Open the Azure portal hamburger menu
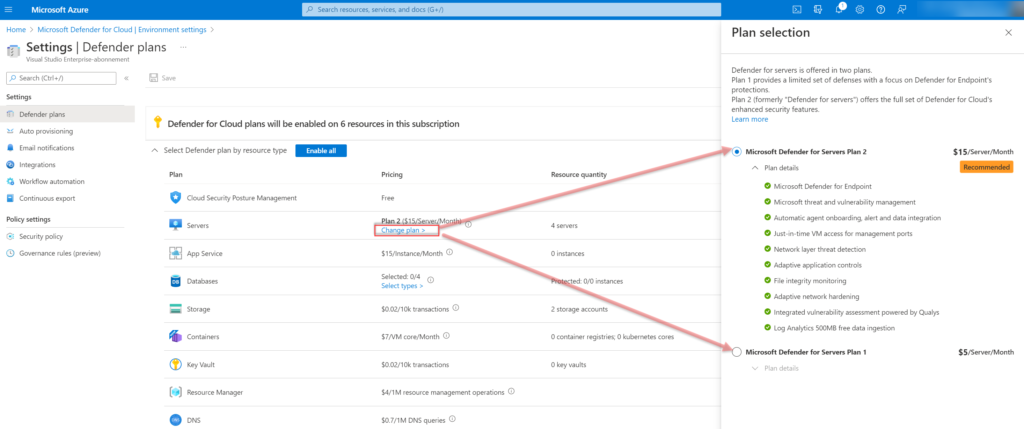 (8, 9)
